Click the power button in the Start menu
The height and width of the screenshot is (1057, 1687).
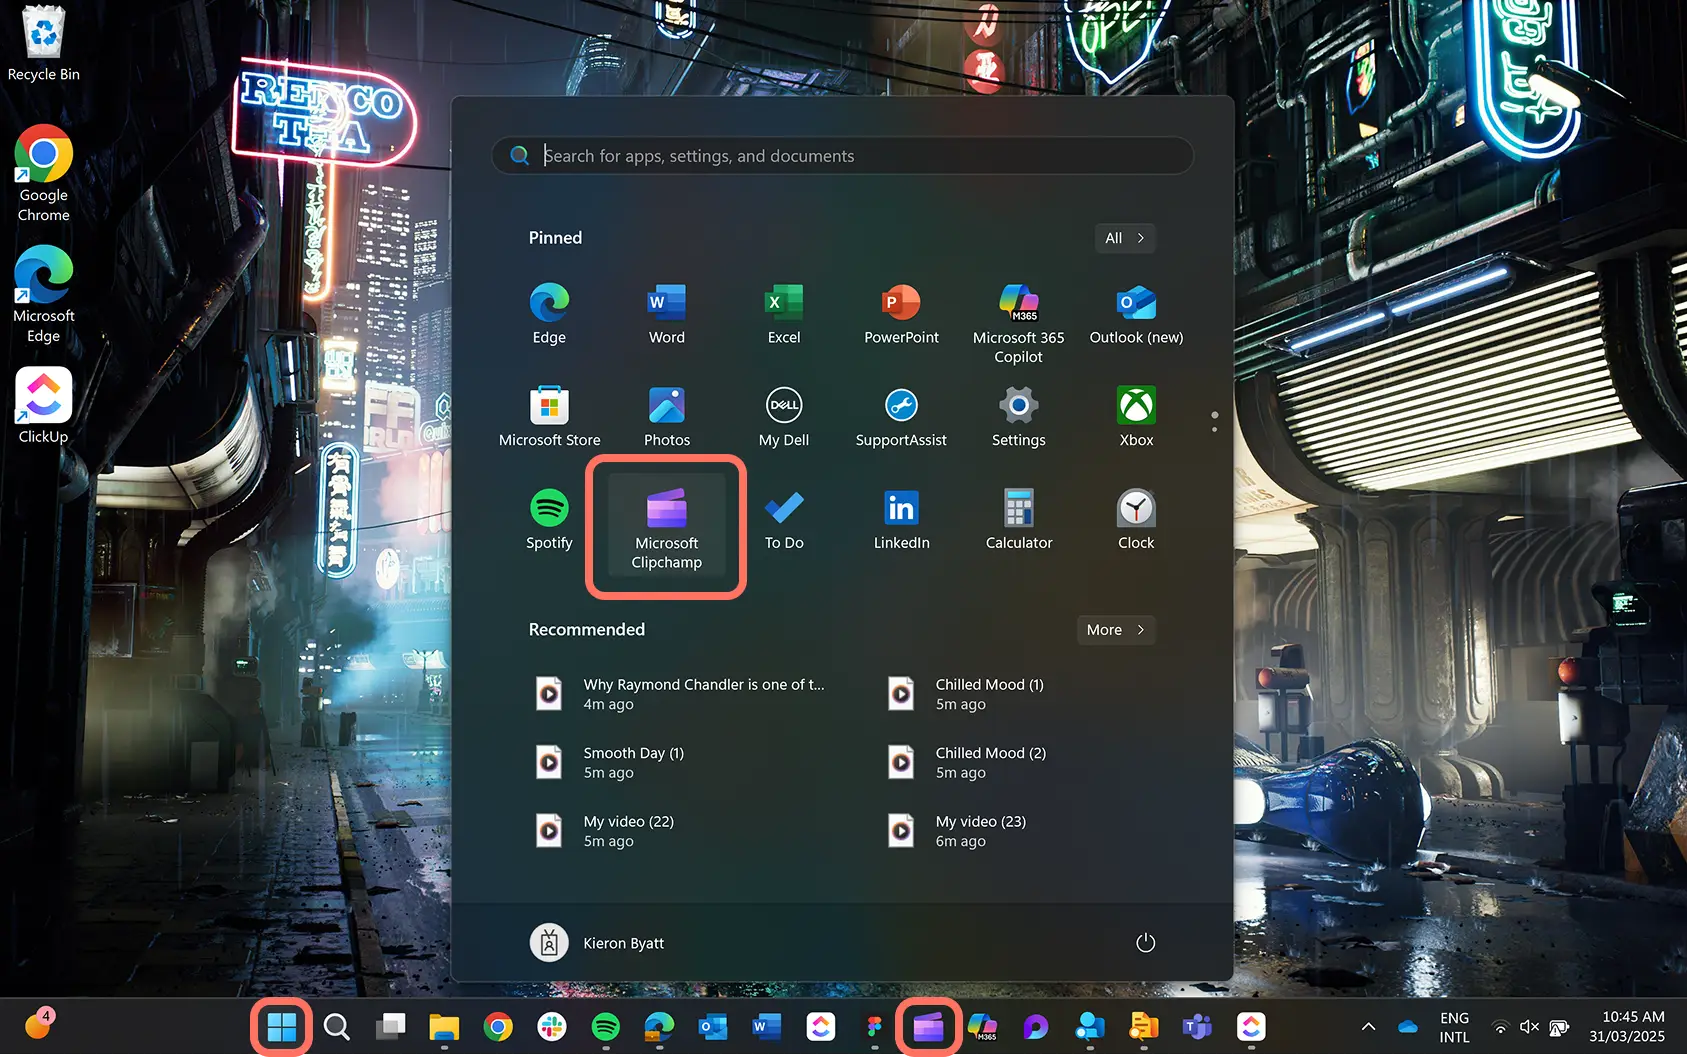click(x=1146, y=943)
